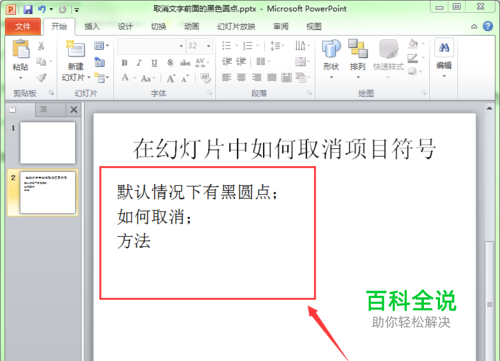Viewport: 500px width, 361px height.
Task: Toggle Strikethrough (abc) formatting
Action: (x=185, y=63)
